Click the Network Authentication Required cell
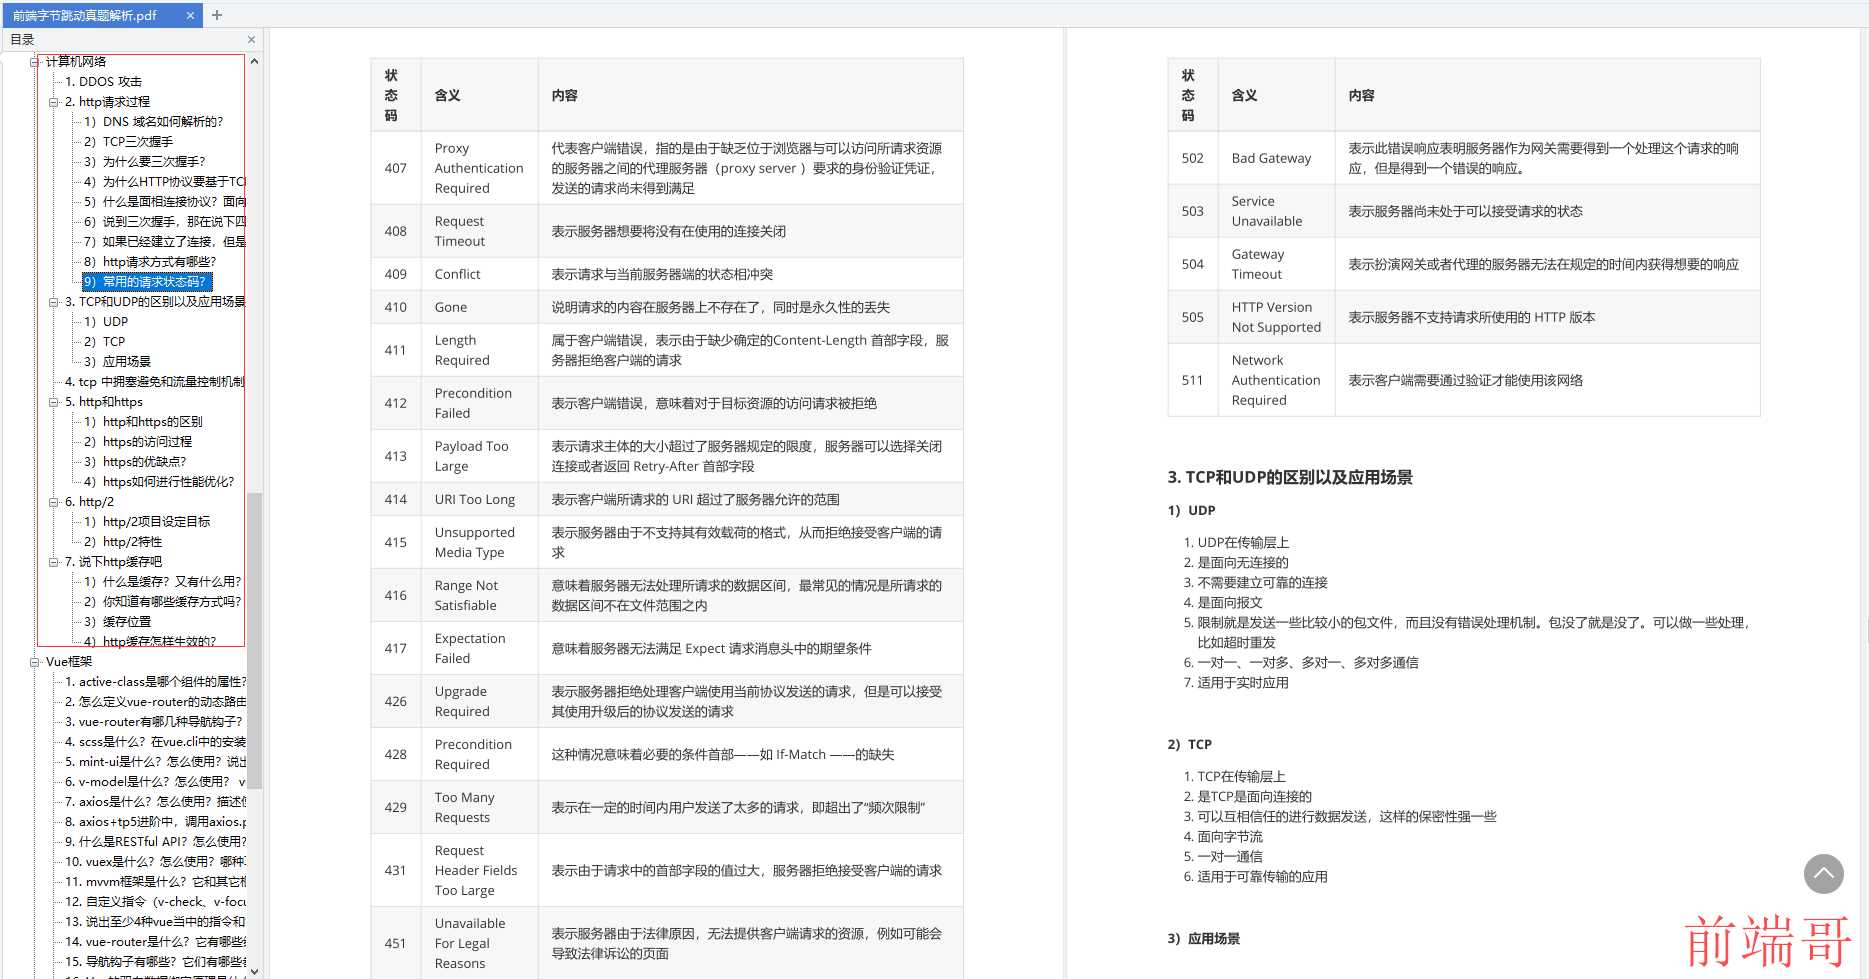 point(1276,380)
